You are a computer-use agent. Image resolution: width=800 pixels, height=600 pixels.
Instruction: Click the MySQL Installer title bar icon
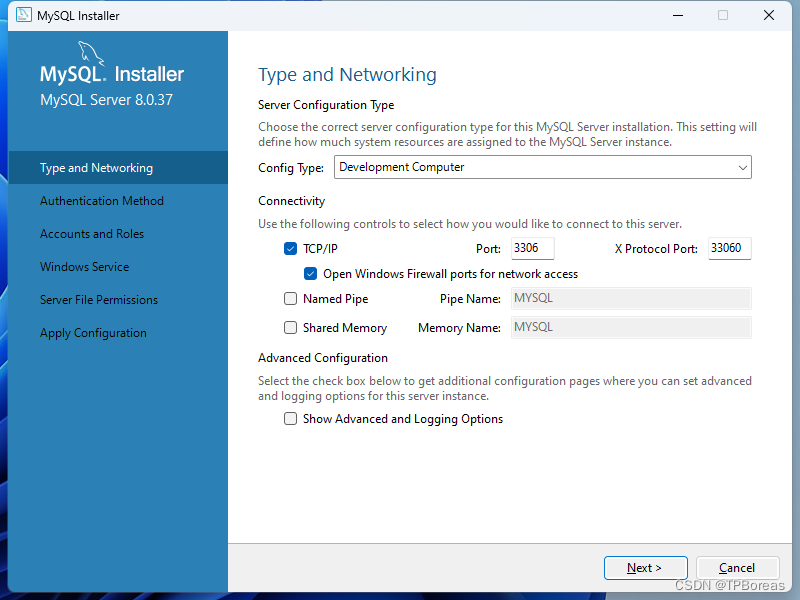click(x=23, y=15)
